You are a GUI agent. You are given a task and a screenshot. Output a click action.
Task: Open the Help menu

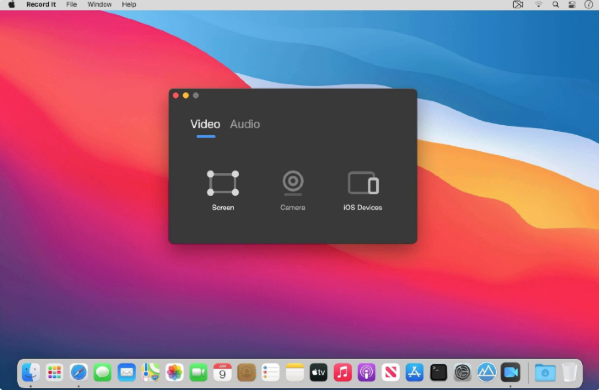pos(129,5)
